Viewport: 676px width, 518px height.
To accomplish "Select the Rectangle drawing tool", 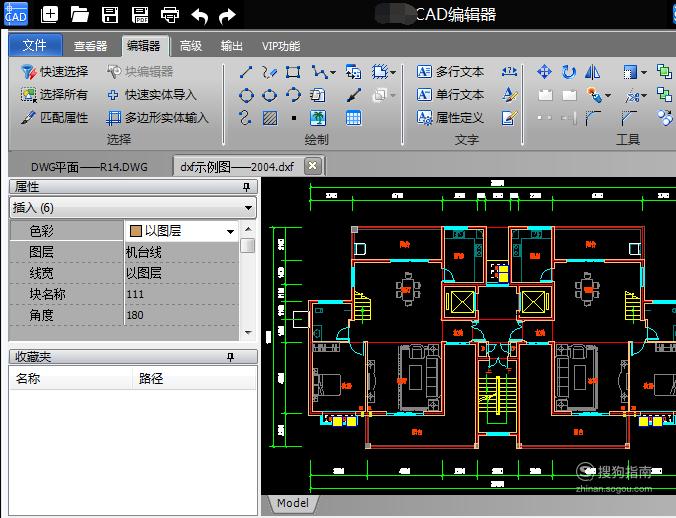I will [293, 72].
